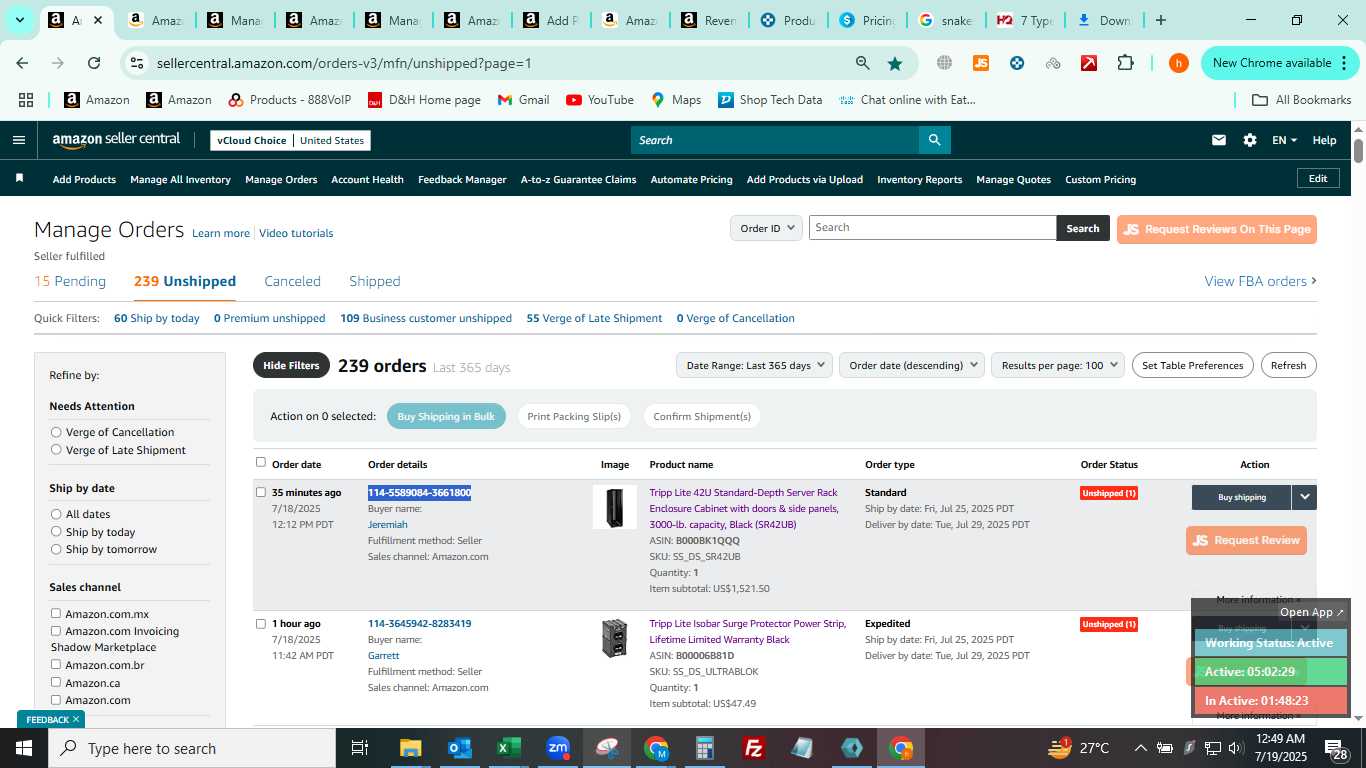1366x768 pixels.
Task: Check the Amazon.com.mx sales channel box
Action: [56, 613]
